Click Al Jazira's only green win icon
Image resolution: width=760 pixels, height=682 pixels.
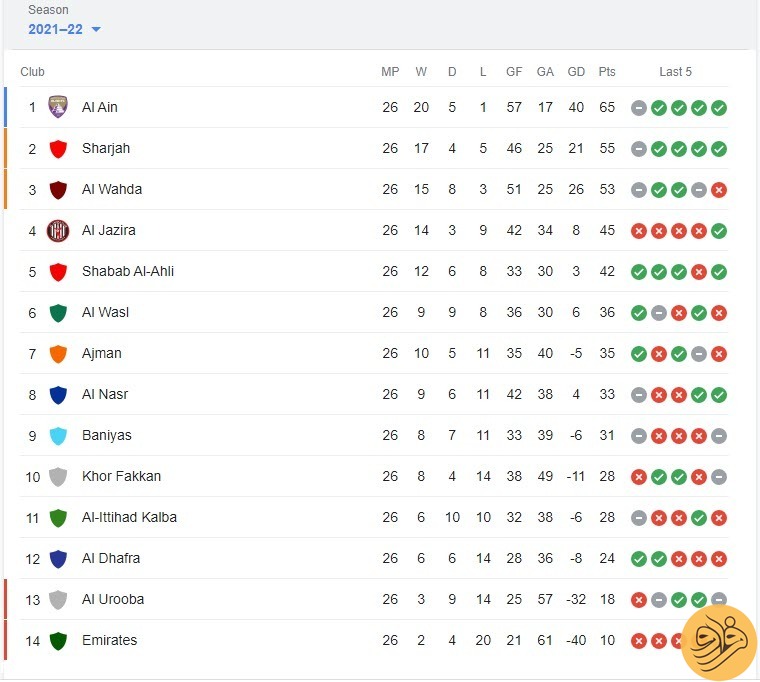pyautogui.click(x=719, y=231)
